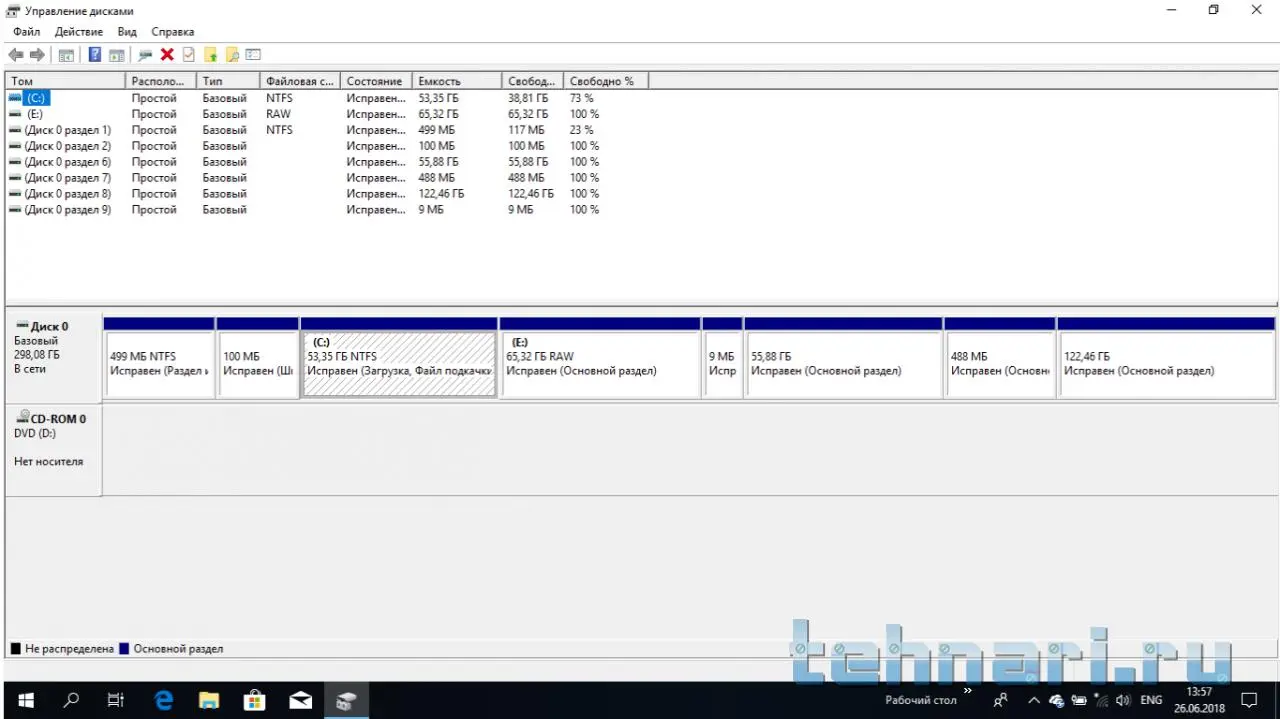
Task: Click the OneDrive cloud tray icon
Action: pos(1055,700)
